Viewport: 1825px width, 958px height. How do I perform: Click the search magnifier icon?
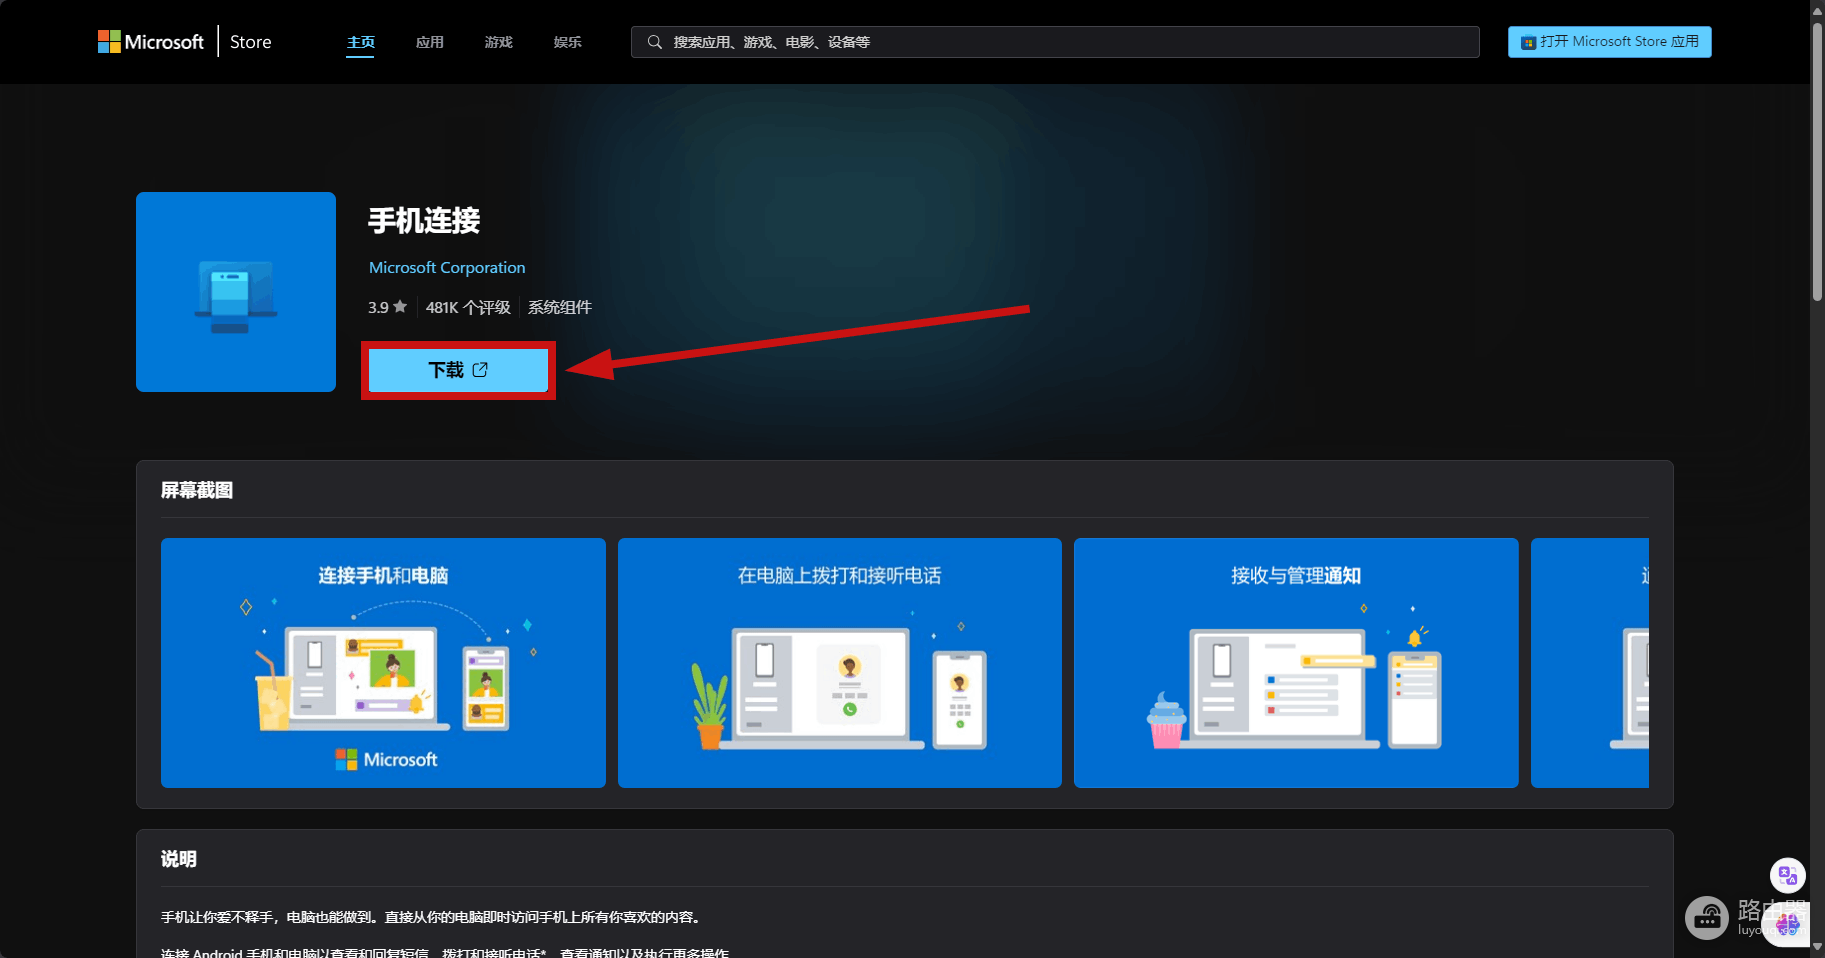coord(654,42)
